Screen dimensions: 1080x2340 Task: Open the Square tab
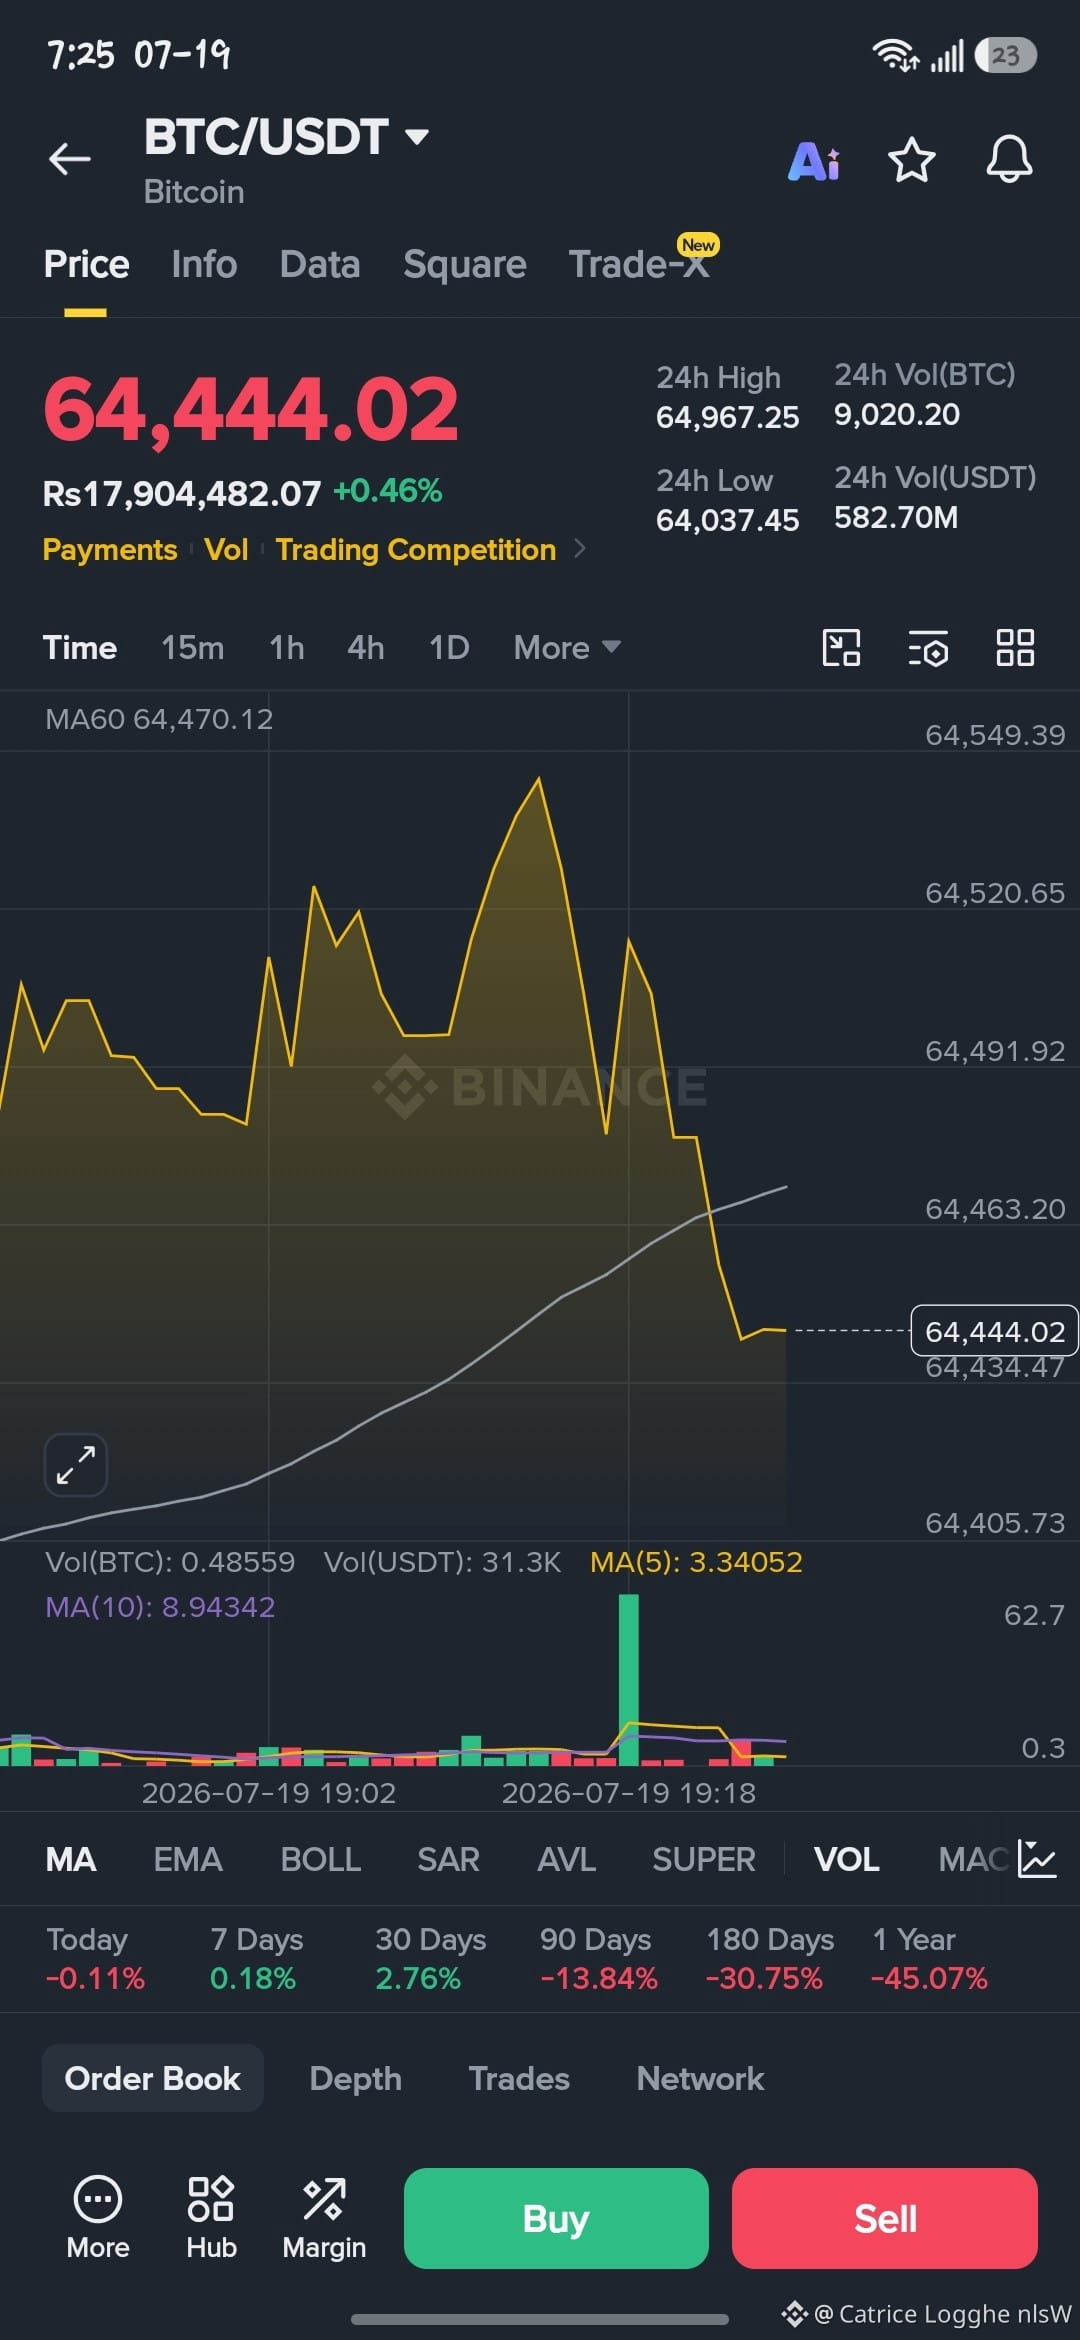click(x=465, y=264)
